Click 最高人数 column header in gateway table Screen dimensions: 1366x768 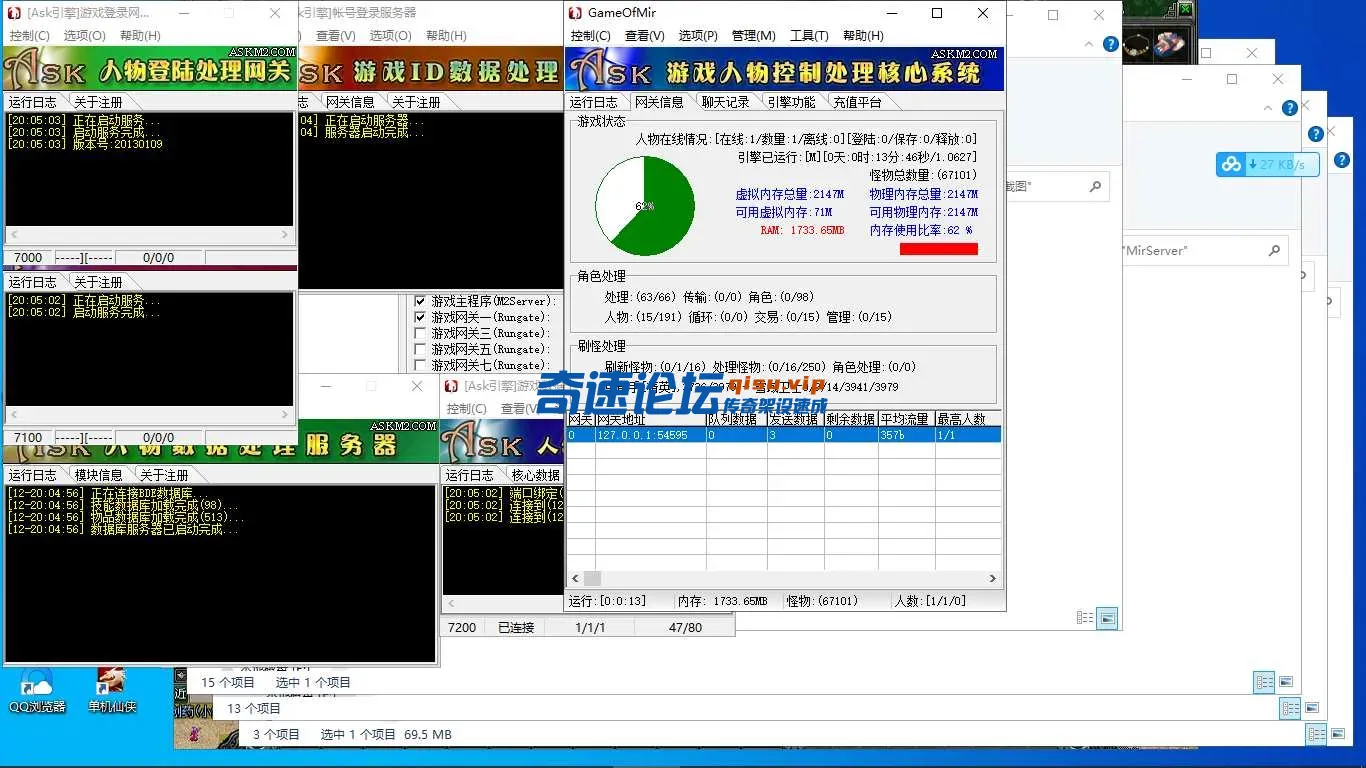[967, 419]
